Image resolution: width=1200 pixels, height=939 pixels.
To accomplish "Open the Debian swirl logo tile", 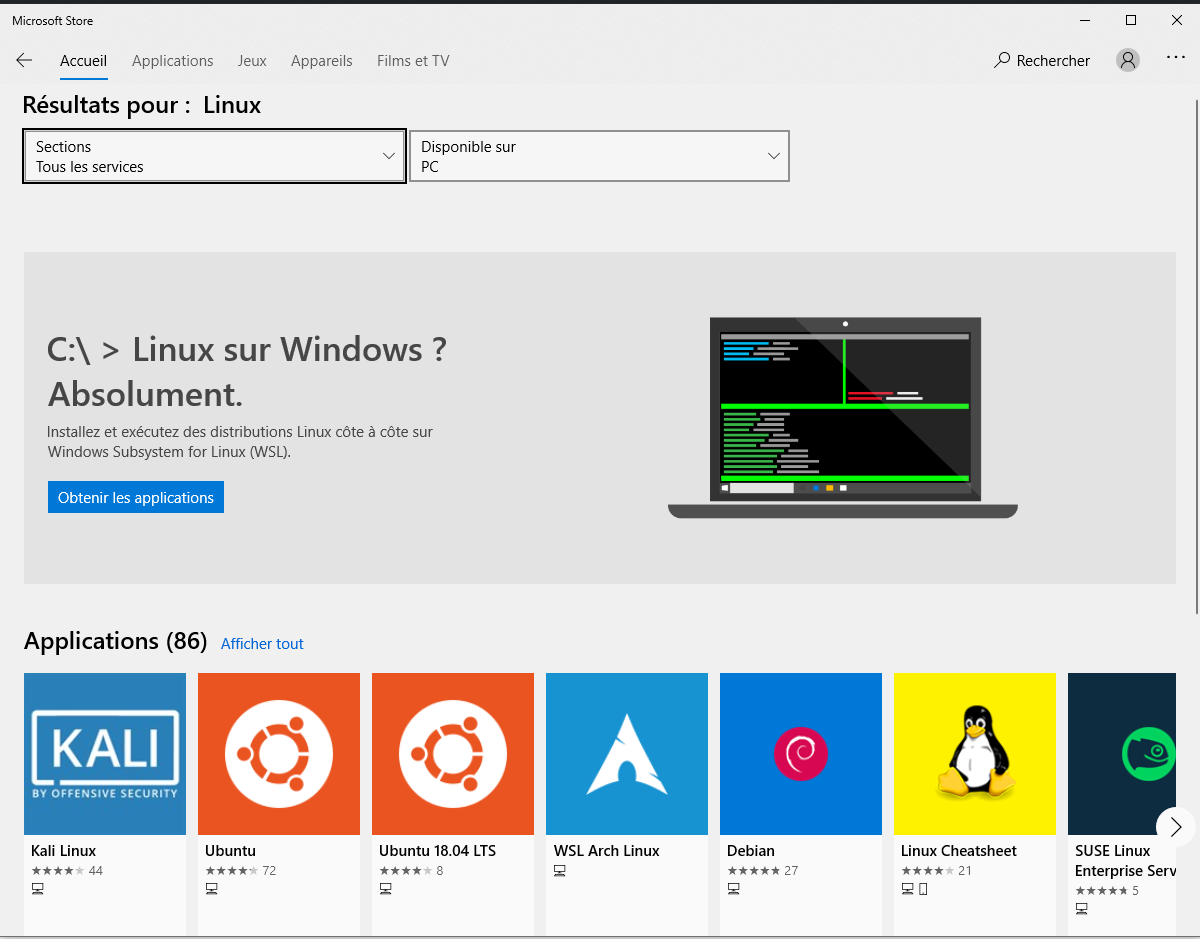I will 801,754.
